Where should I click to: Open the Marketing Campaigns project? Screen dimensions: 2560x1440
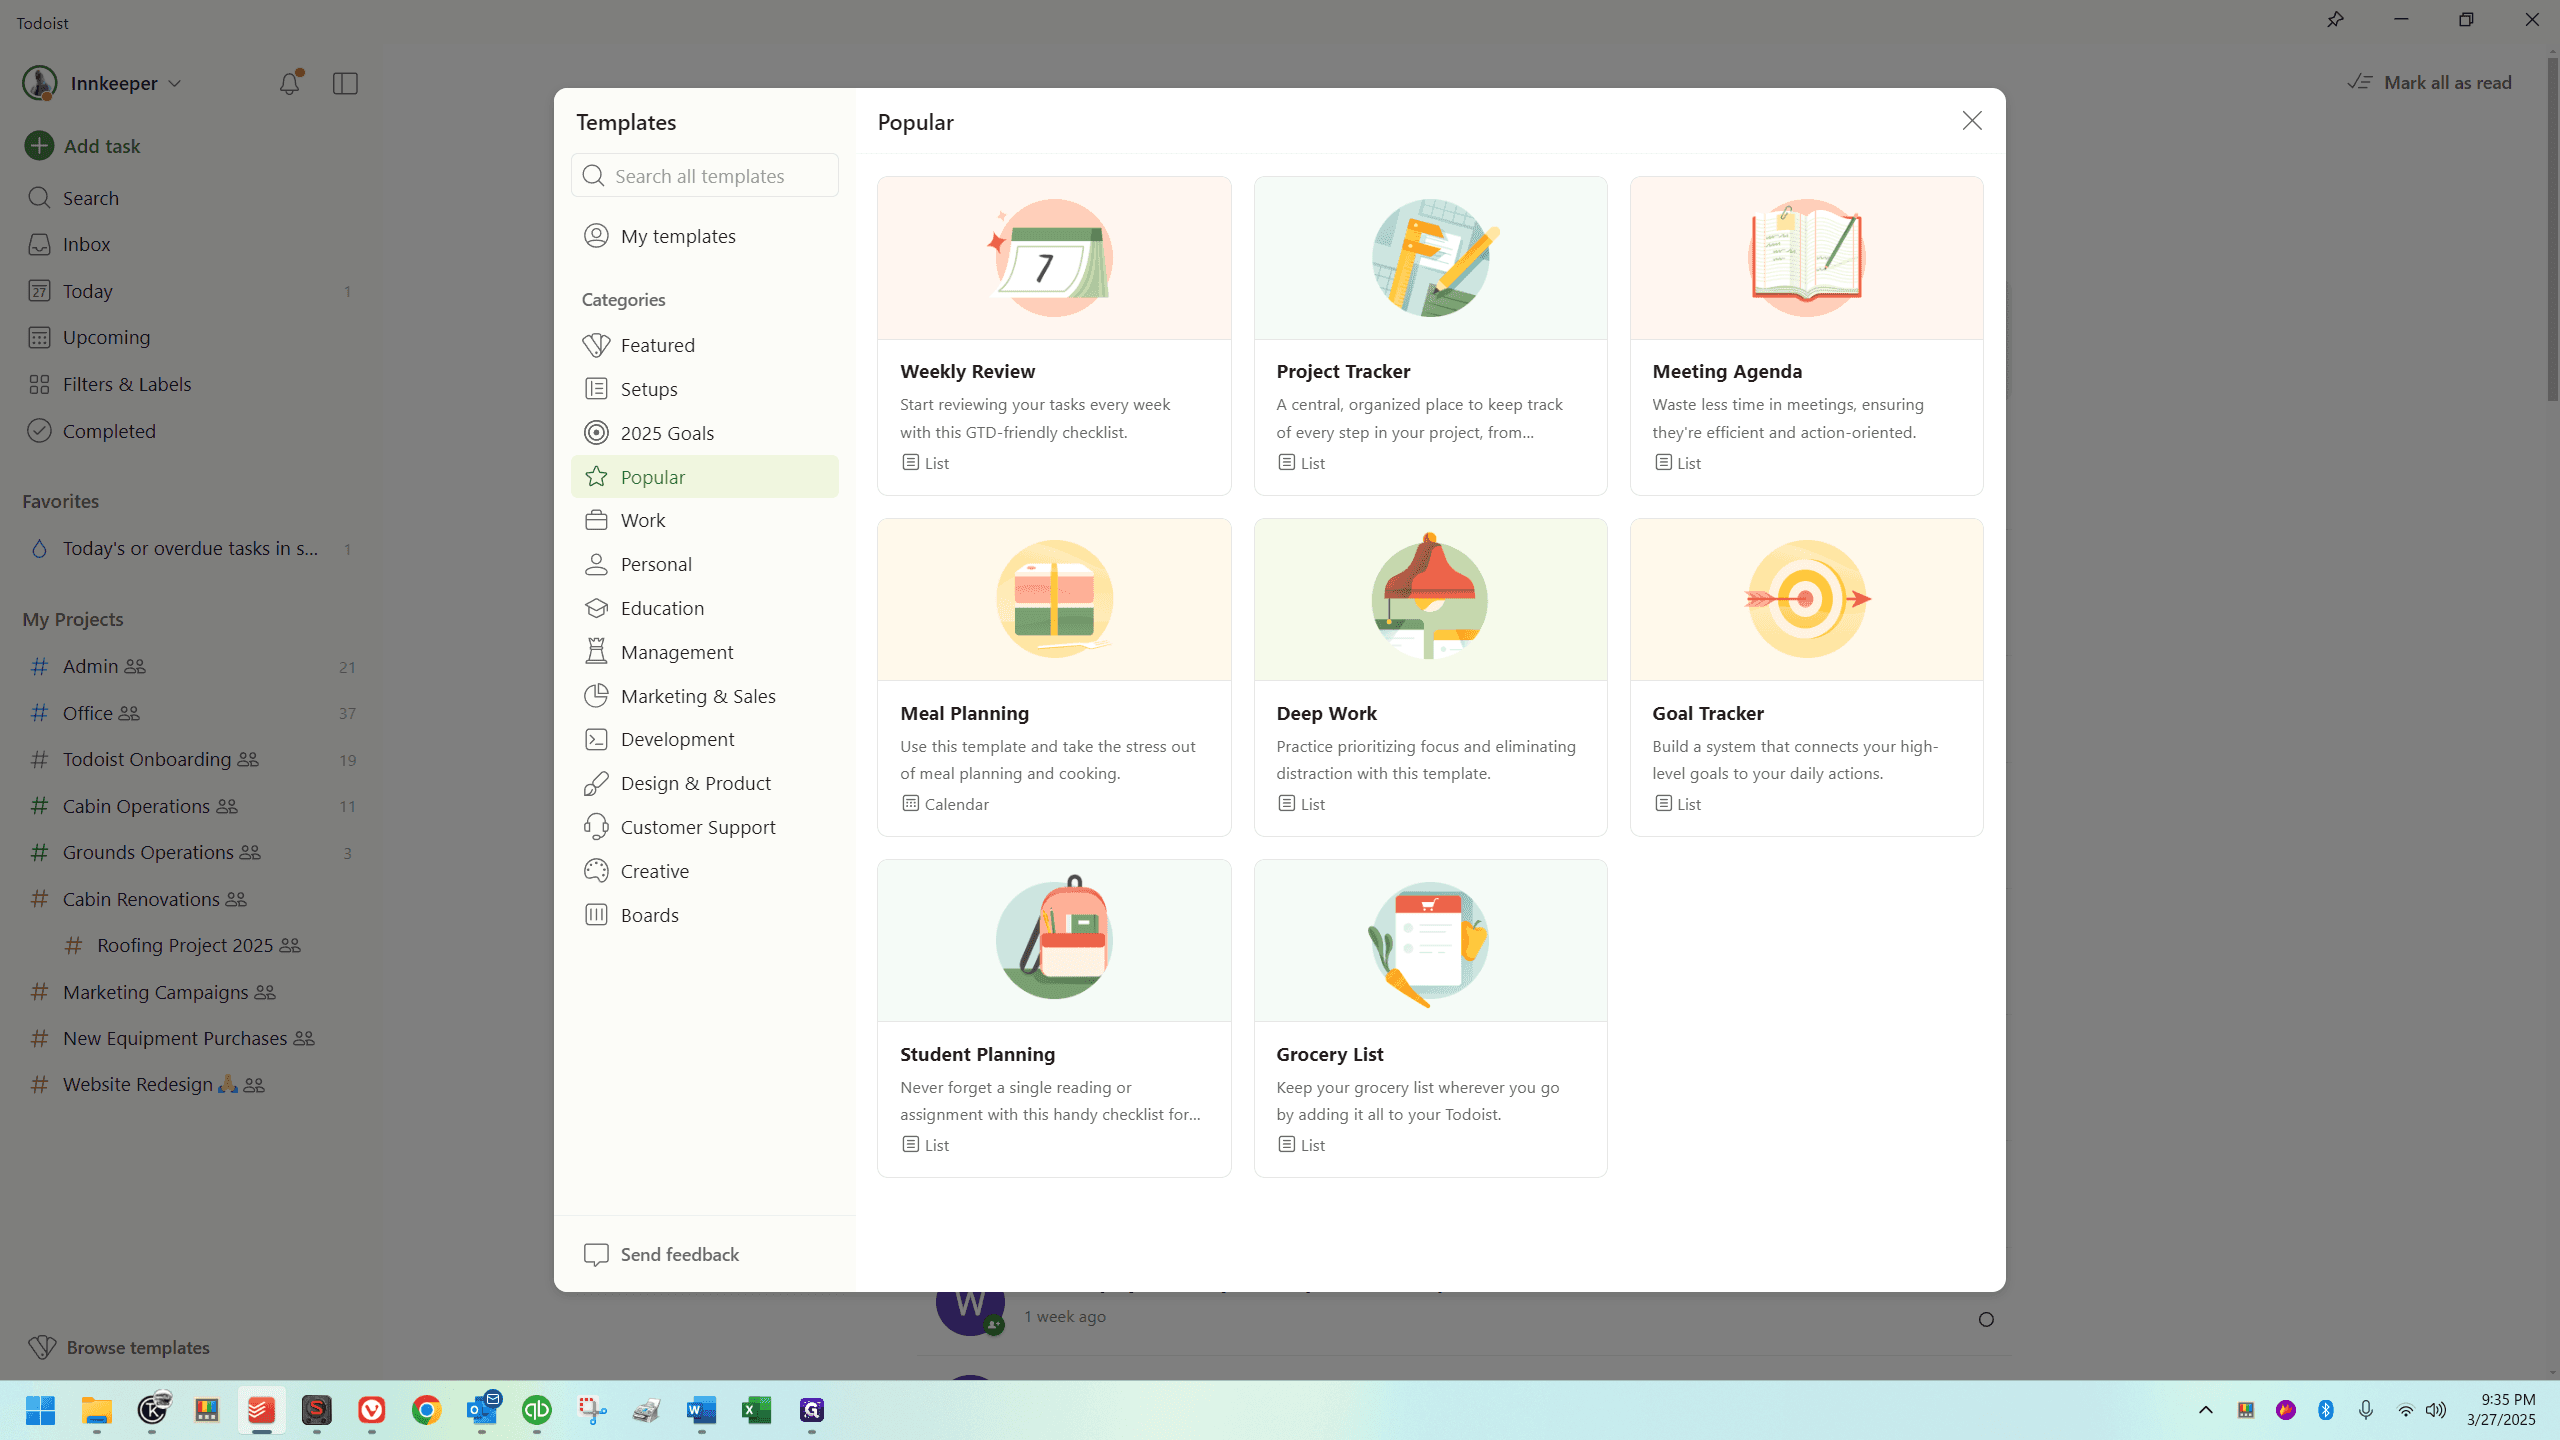tap(190, 992)
